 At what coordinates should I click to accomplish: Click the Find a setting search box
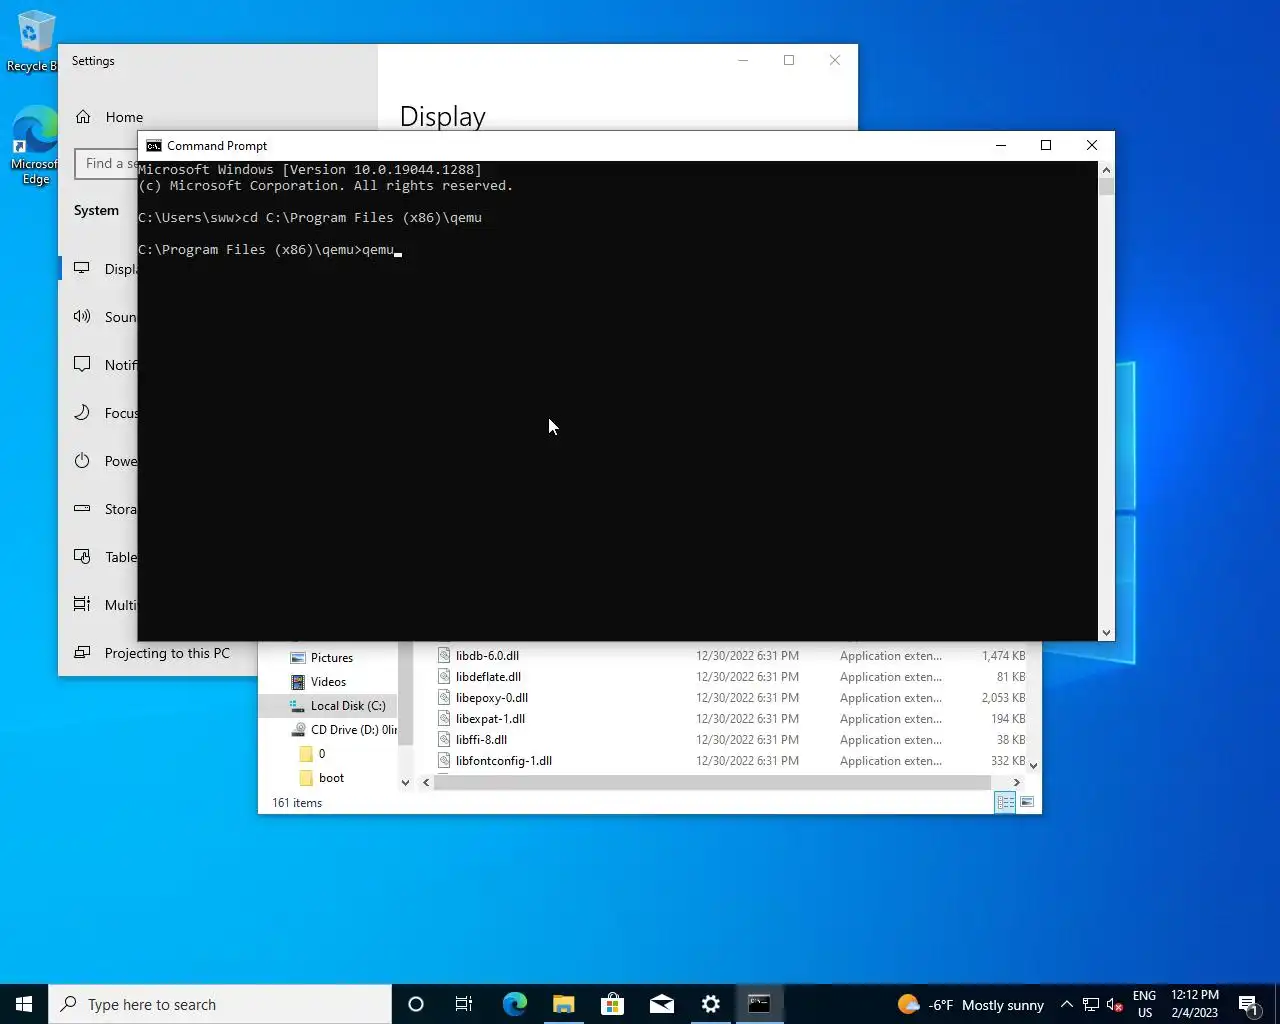[x=106, y=164]
